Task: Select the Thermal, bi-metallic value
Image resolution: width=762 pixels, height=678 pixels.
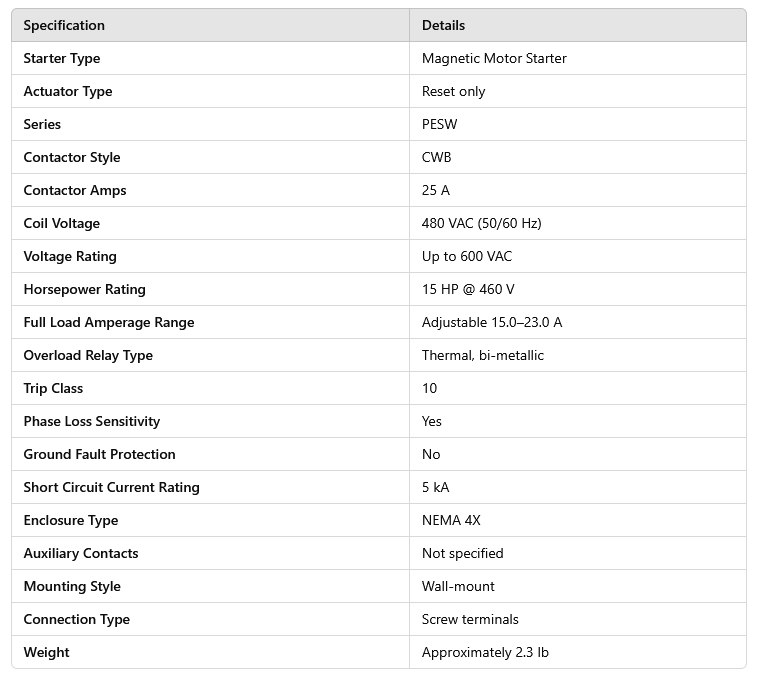Action: 483,355
